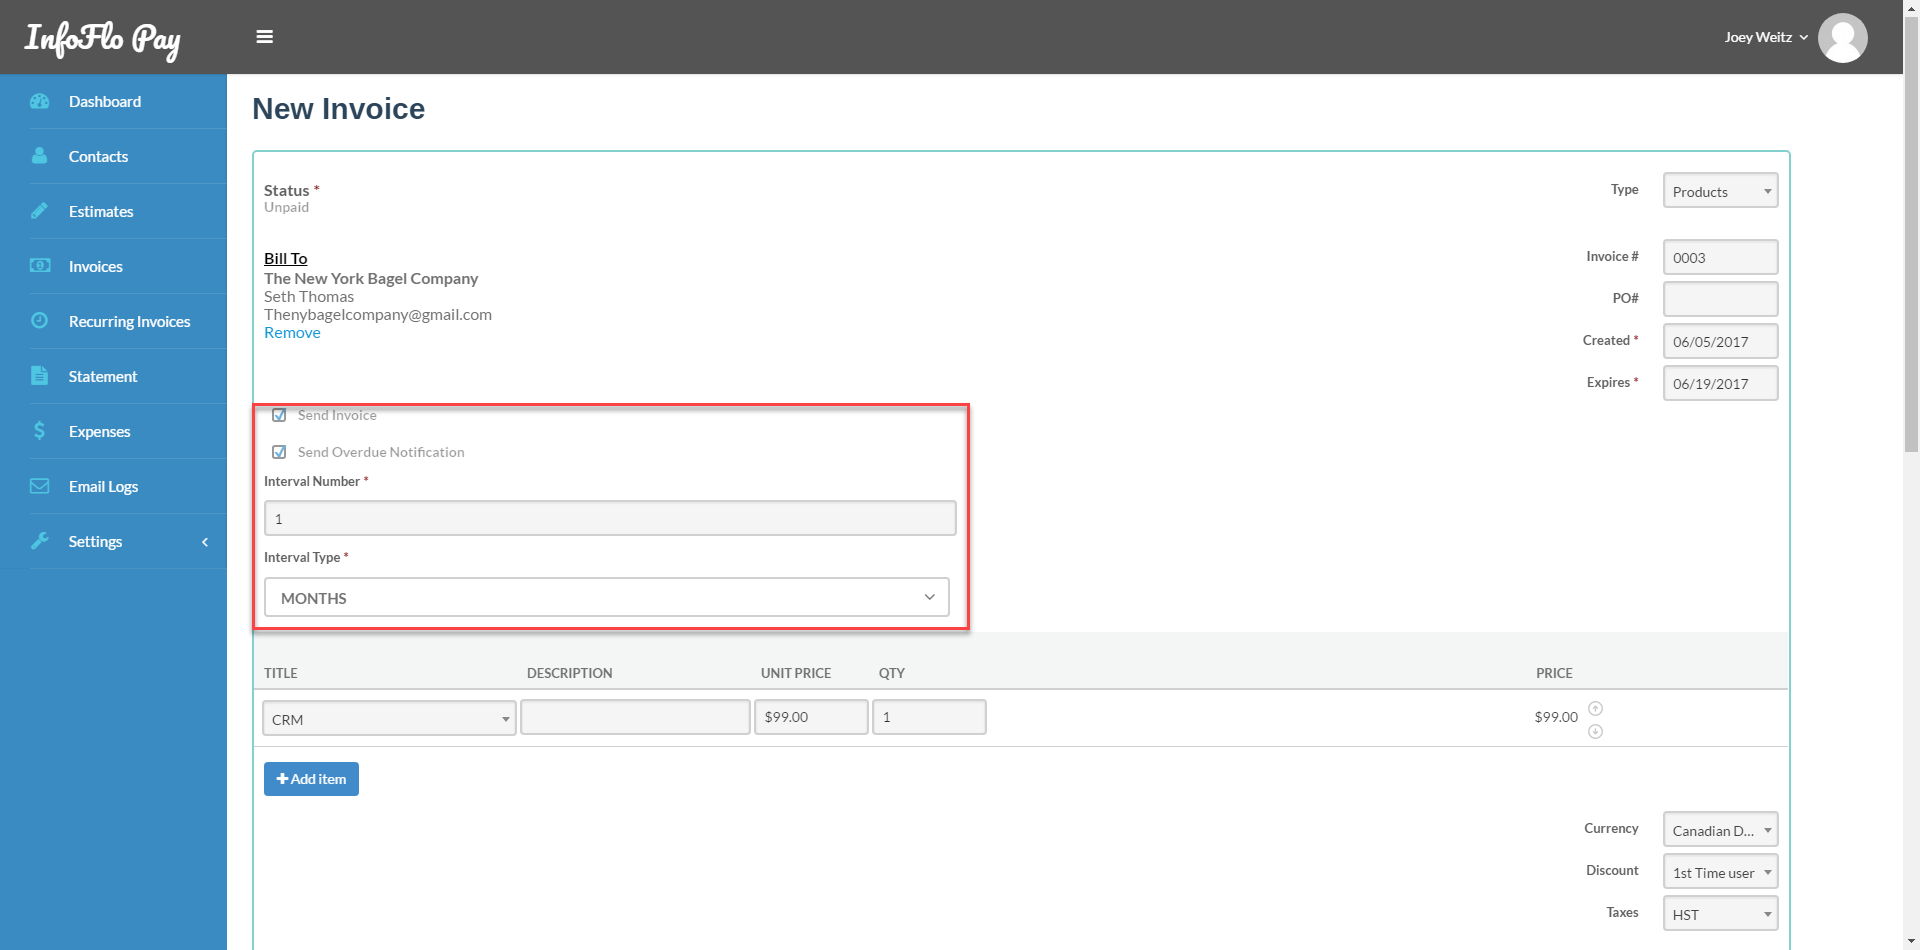This screenshot has width=1920, height=950.
Task: Click the Invoices money icon
Action: pyautogui.click(x=40, y=266)
